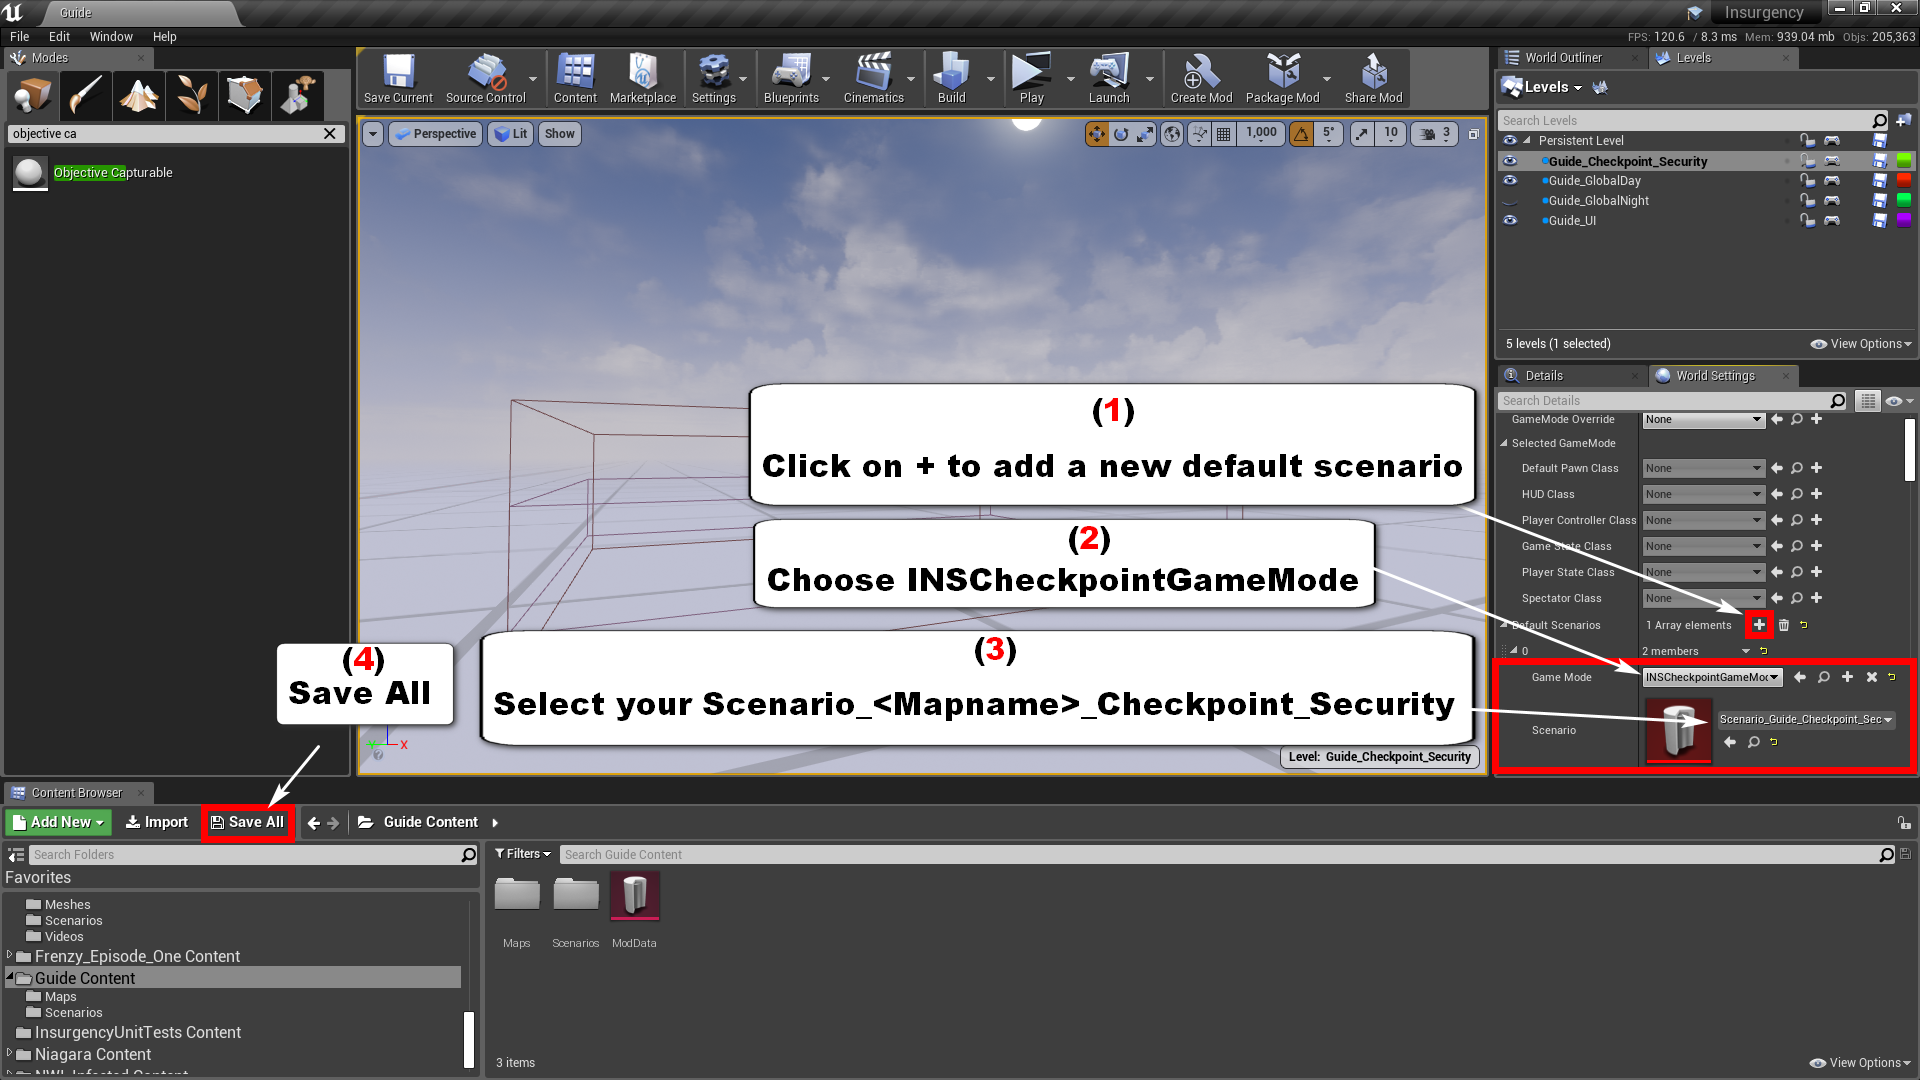This screenshot has width=1920, height=1080.
Task: Toggle visibility of Persistent Level
Action: pos(1510,141)
